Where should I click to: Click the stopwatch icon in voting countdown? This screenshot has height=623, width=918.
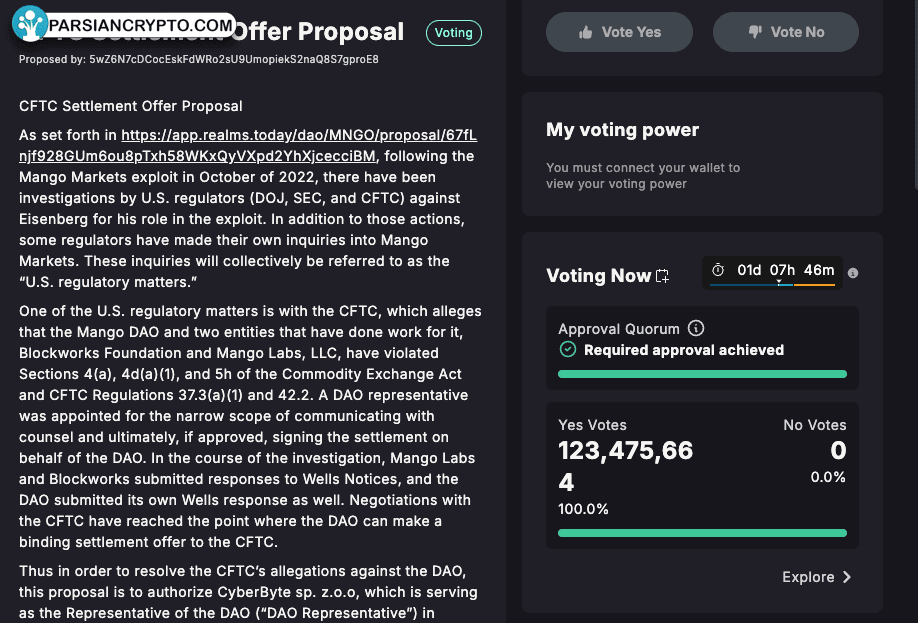click(x=718, y=270)
